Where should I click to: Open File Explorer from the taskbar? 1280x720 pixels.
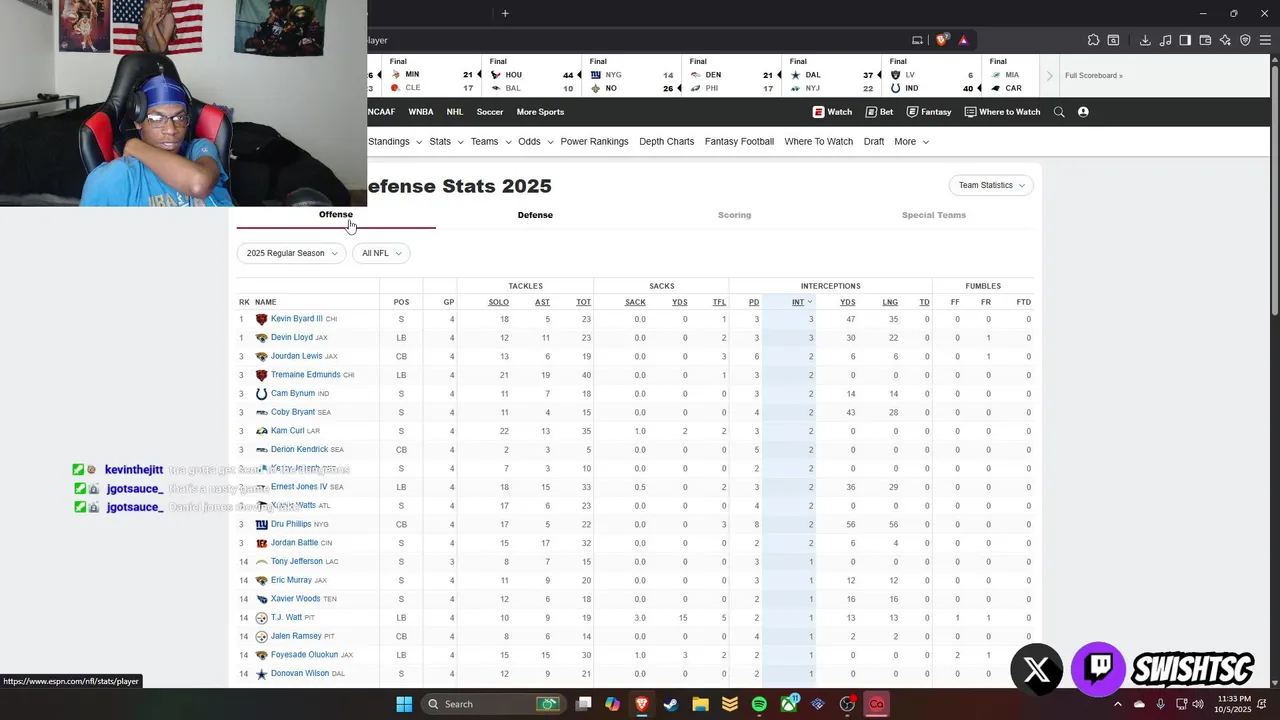[700, 704]
